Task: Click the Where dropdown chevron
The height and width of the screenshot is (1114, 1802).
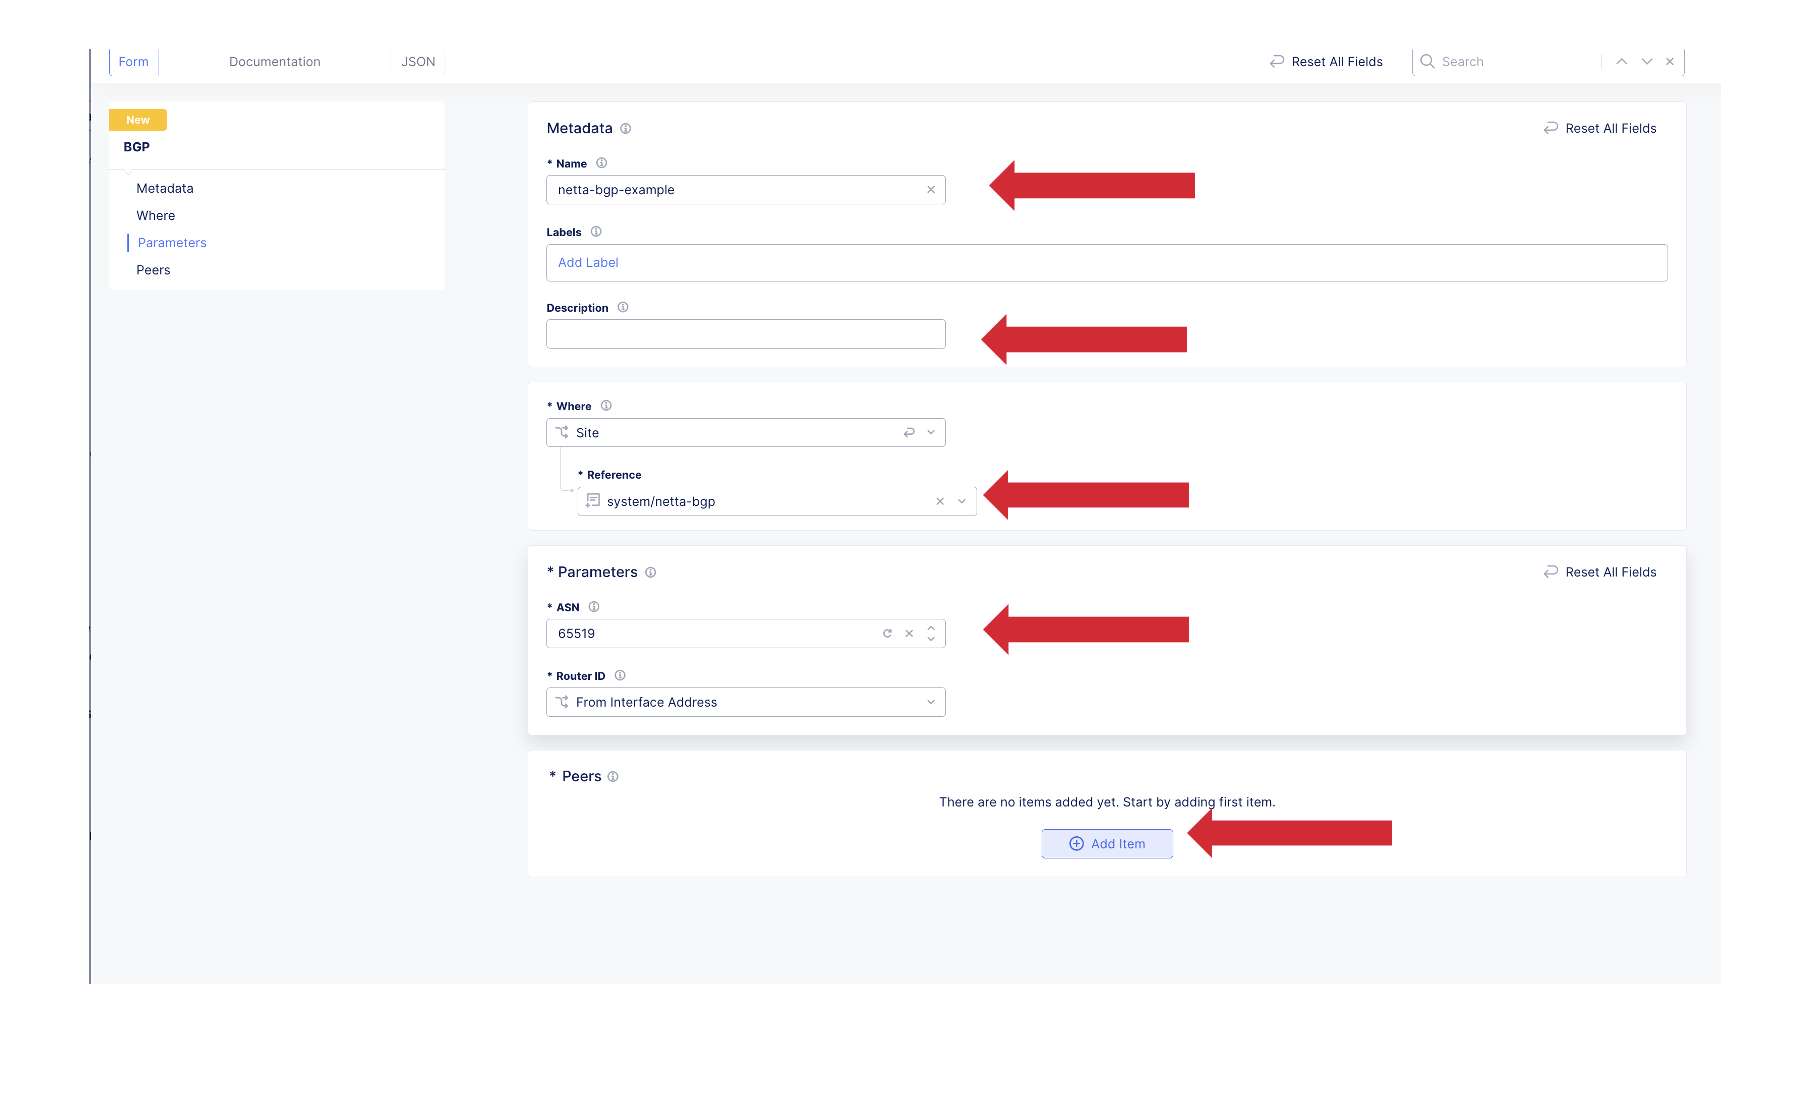Action: tap(931, 433)
